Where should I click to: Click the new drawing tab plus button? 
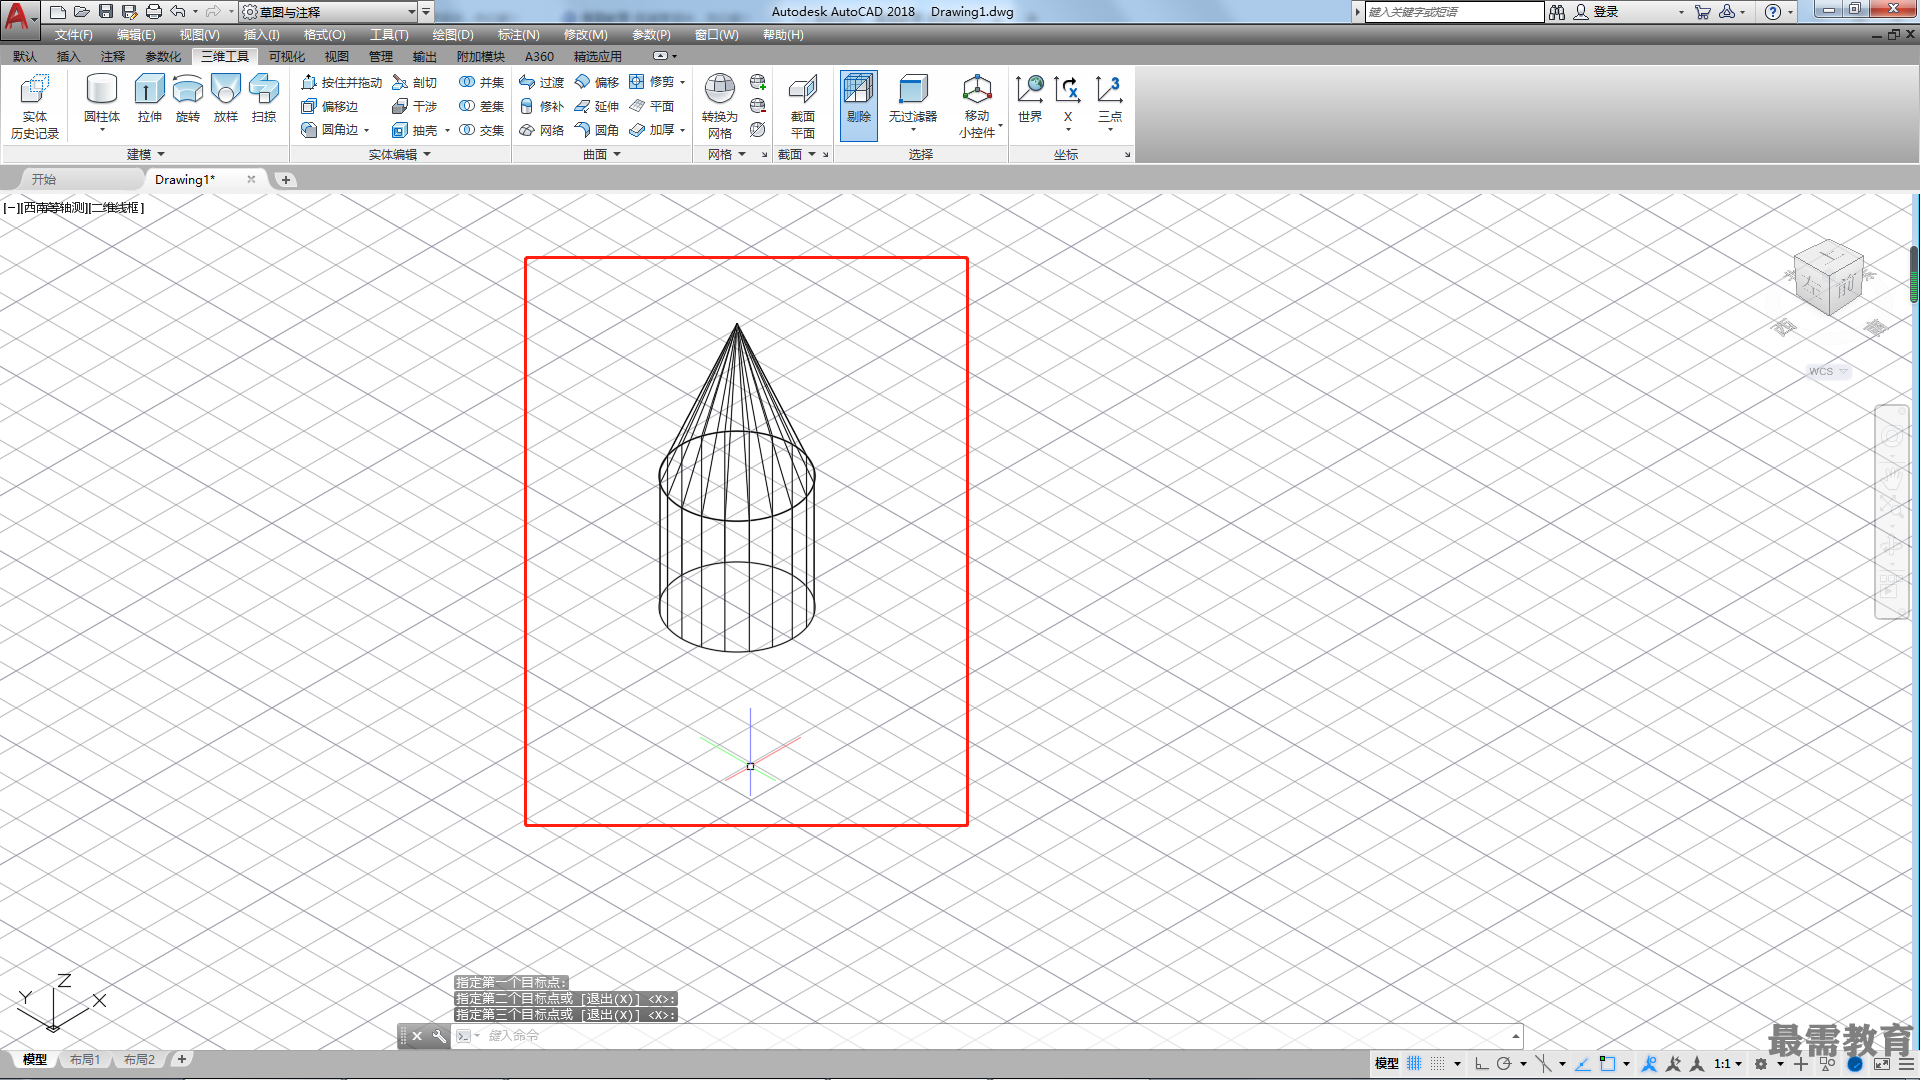286,180
